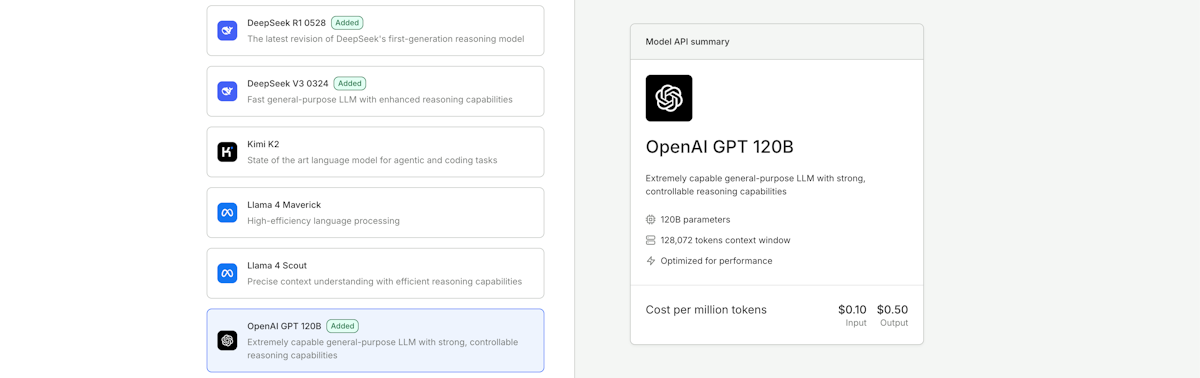Select the DeepSeek R1 0528 model card
1200x378 pixels.
(376, 31)
